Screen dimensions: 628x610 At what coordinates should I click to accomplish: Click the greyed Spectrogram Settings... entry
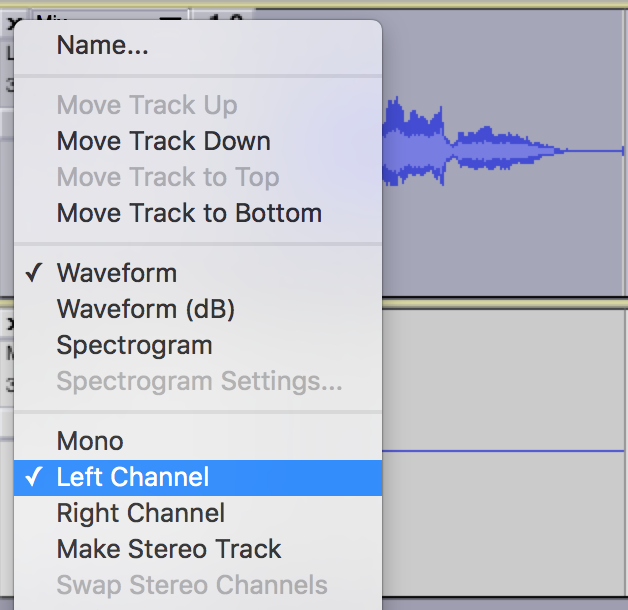pyautogui.click(x=199, y=381)
